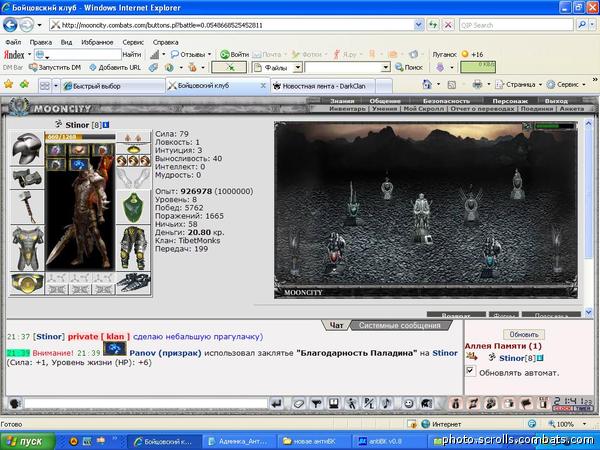
Task: Toggle the chat sound note icon
Action: pos(387,403)
